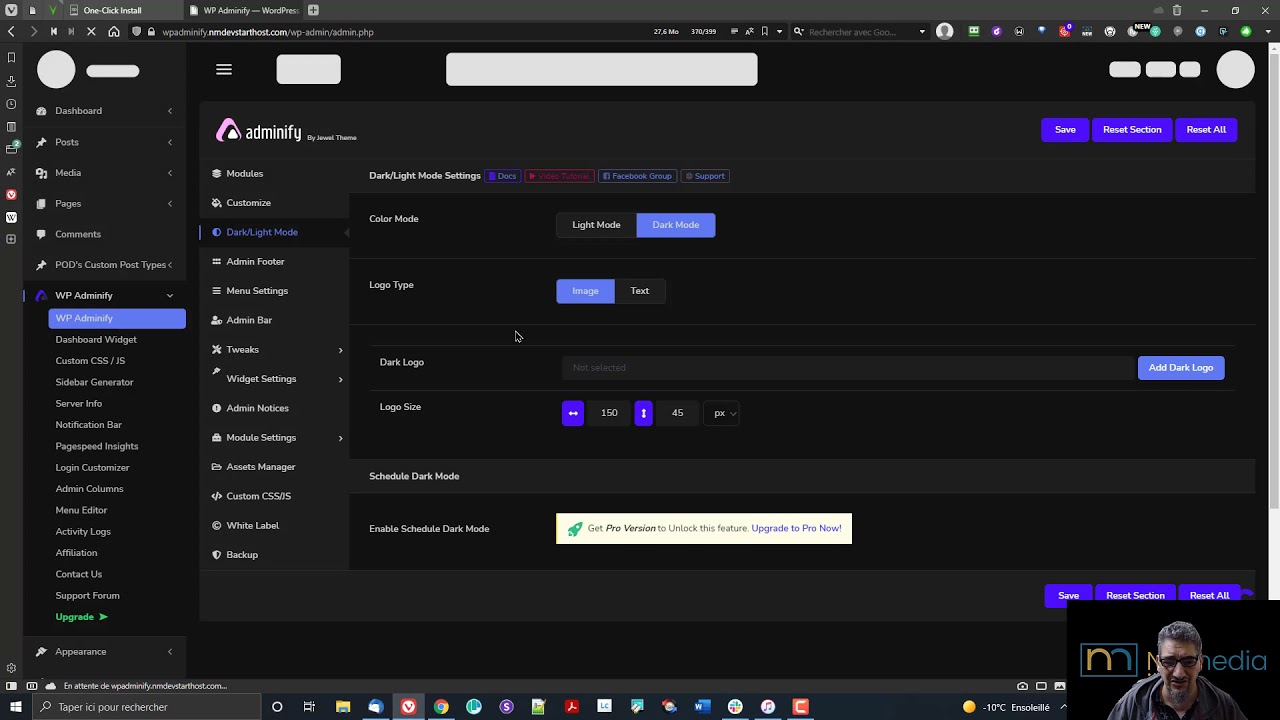Switch to the One-Click Install tab
Image resolution: width=1280 pixels, height=720 pixels.
click(112, 10)
